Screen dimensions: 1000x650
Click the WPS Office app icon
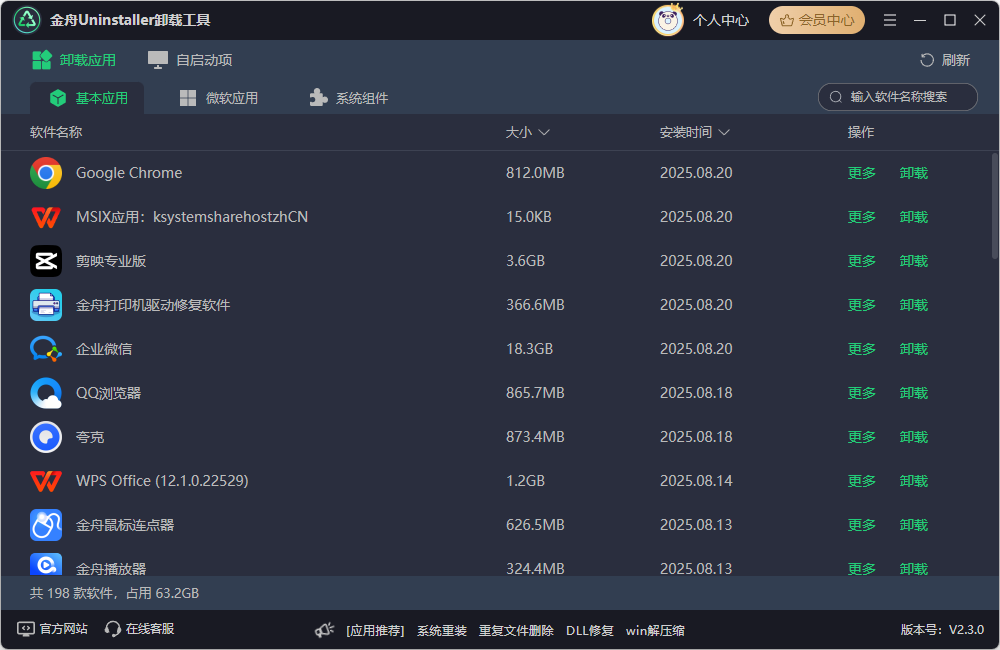pos(46,481)
